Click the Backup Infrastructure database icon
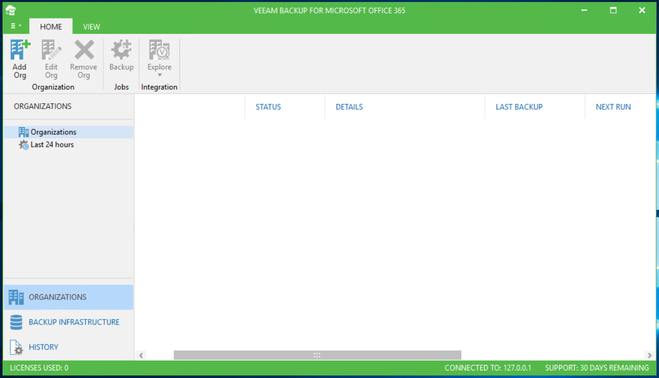Viewport: 659px width, 378px height. tap(16, 322)
